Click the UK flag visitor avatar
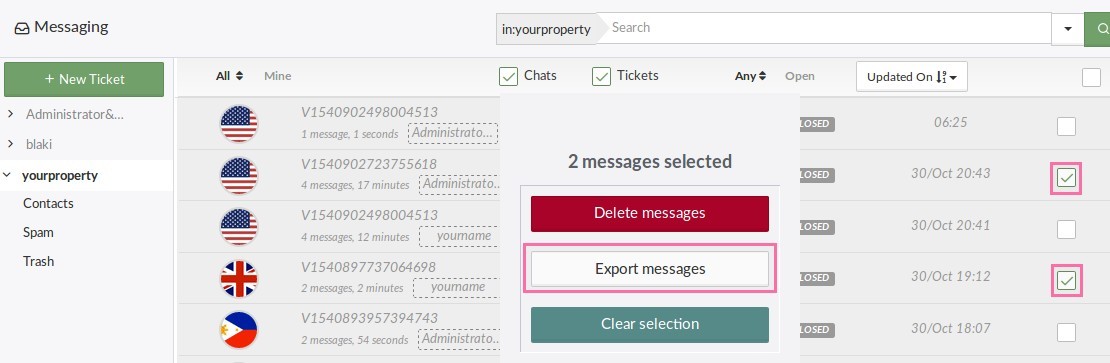Screen dimensions: 1110x363 (x=239, y=279)
